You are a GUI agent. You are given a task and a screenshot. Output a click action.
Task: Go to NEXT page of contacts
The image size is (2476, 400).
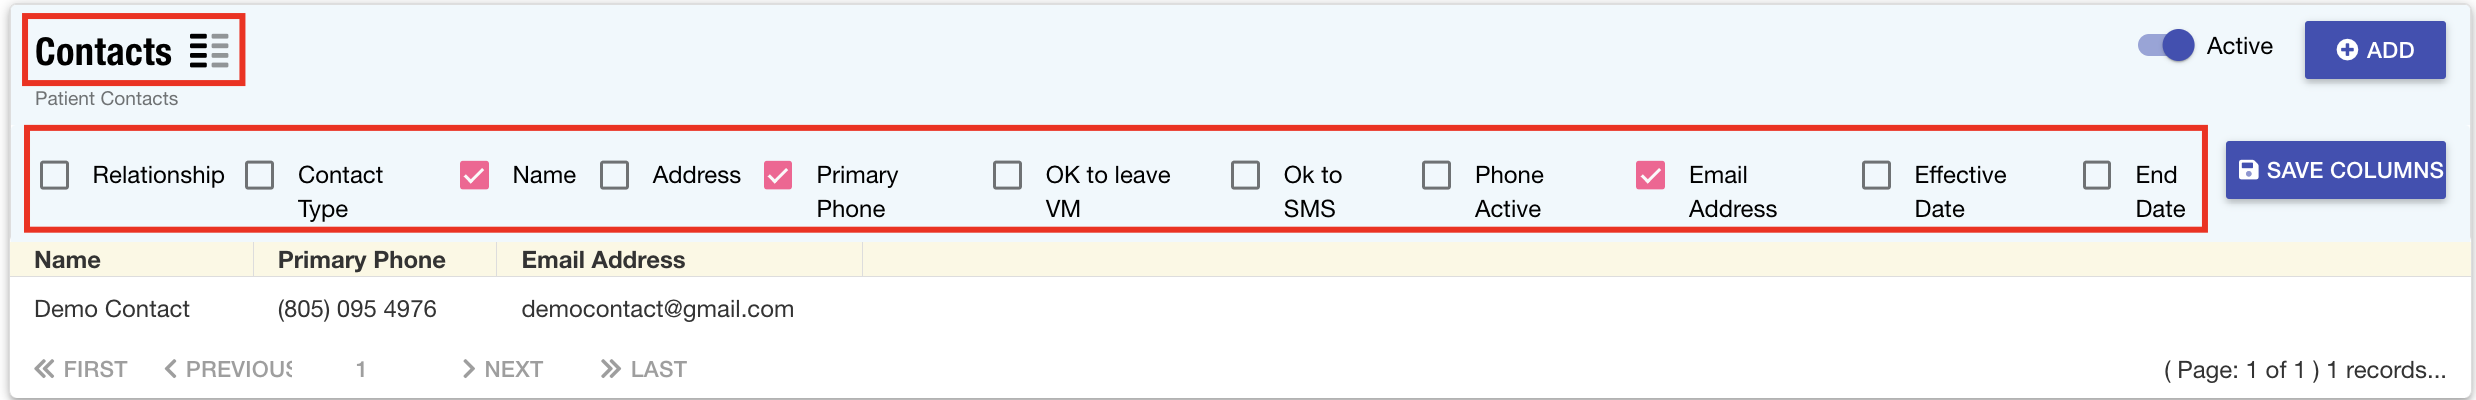coord(502,370)
